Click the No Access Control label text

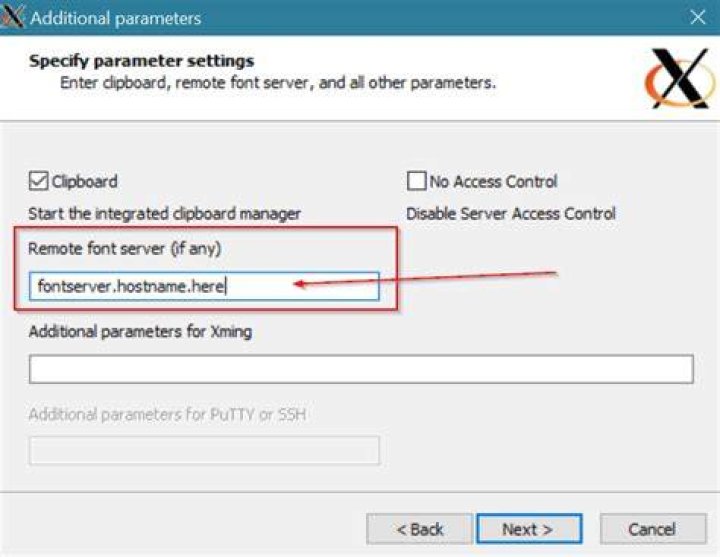[493, 182]
